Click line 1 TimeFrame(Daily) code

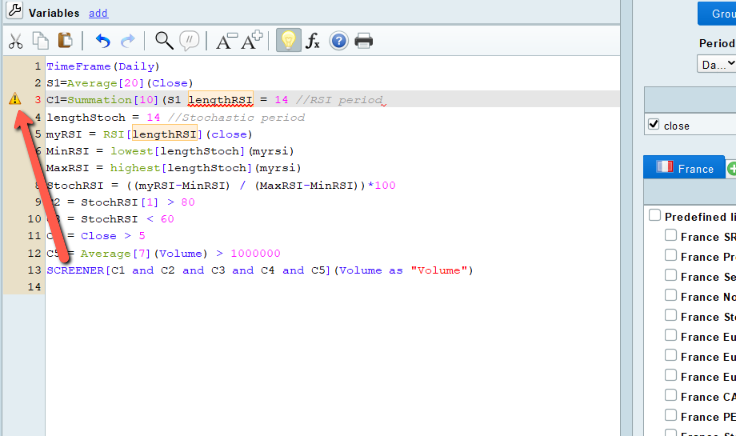pyautogui.click(x=103, y=66)
